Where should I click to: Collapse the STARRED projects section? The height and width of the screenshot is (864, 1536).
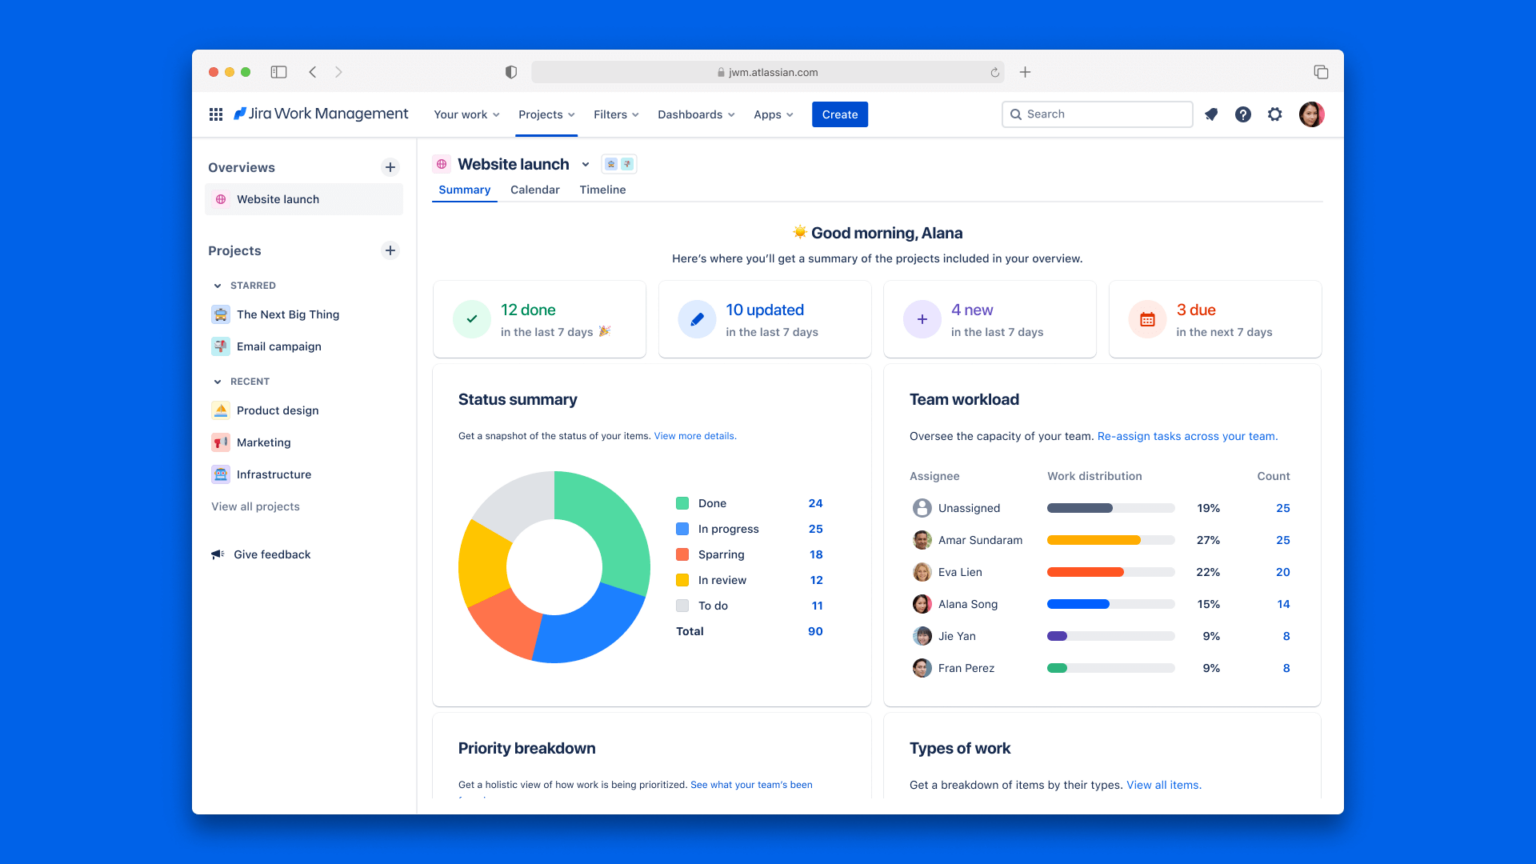(216, 285)
